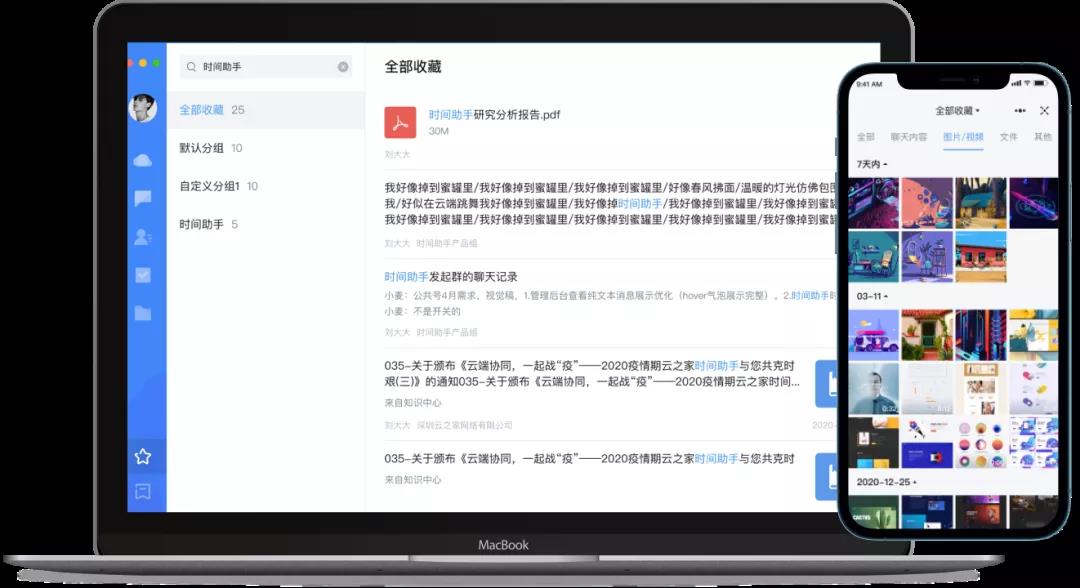Open the 全部收藏 dropdown on the phone

click(x=957, y=110)
